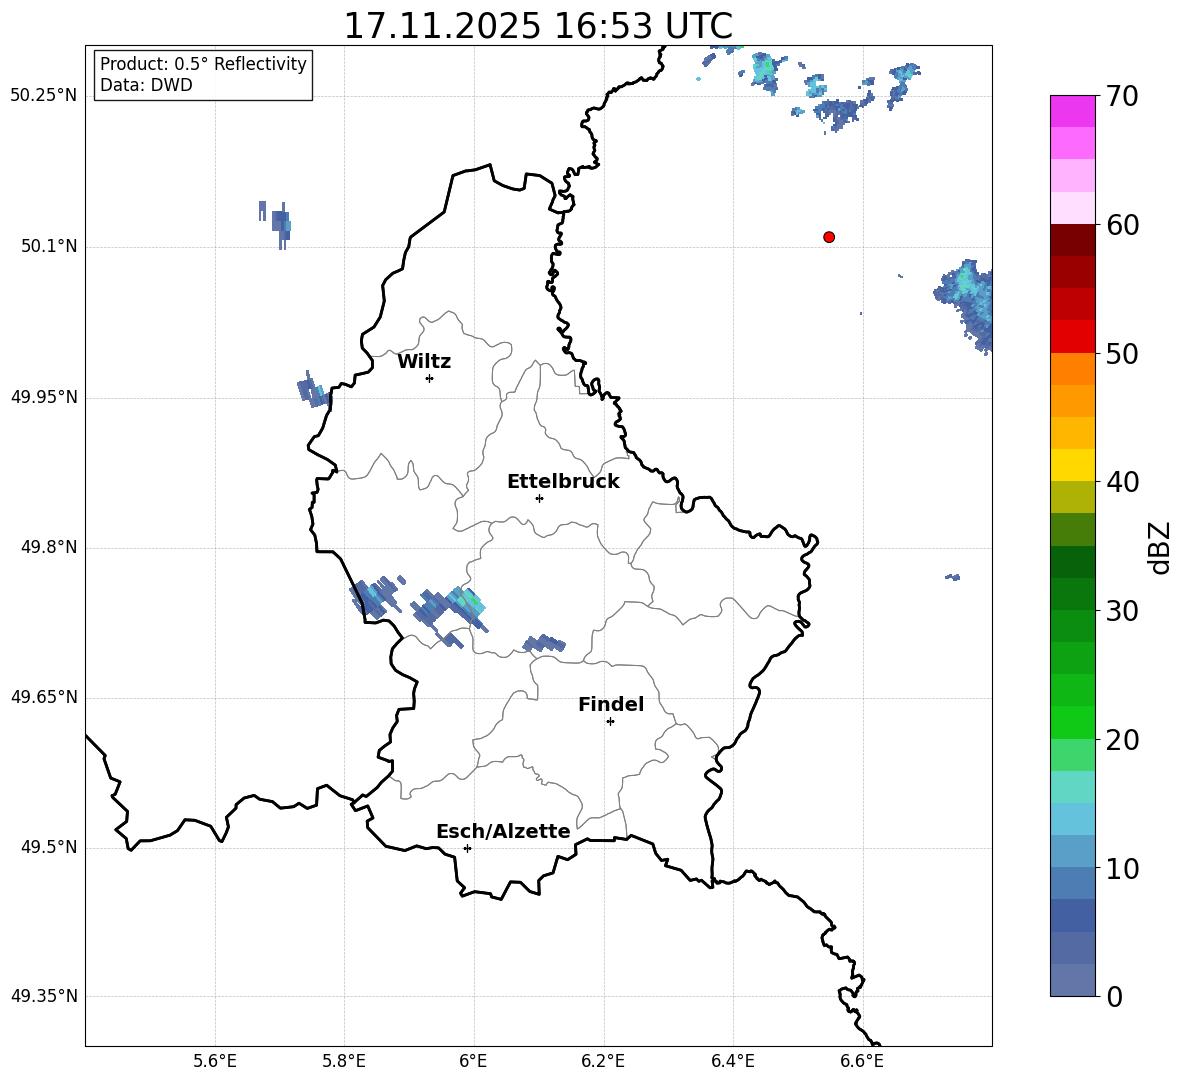
Task: Click the cross marker below Wiltz
Action: tap(430, 378)
